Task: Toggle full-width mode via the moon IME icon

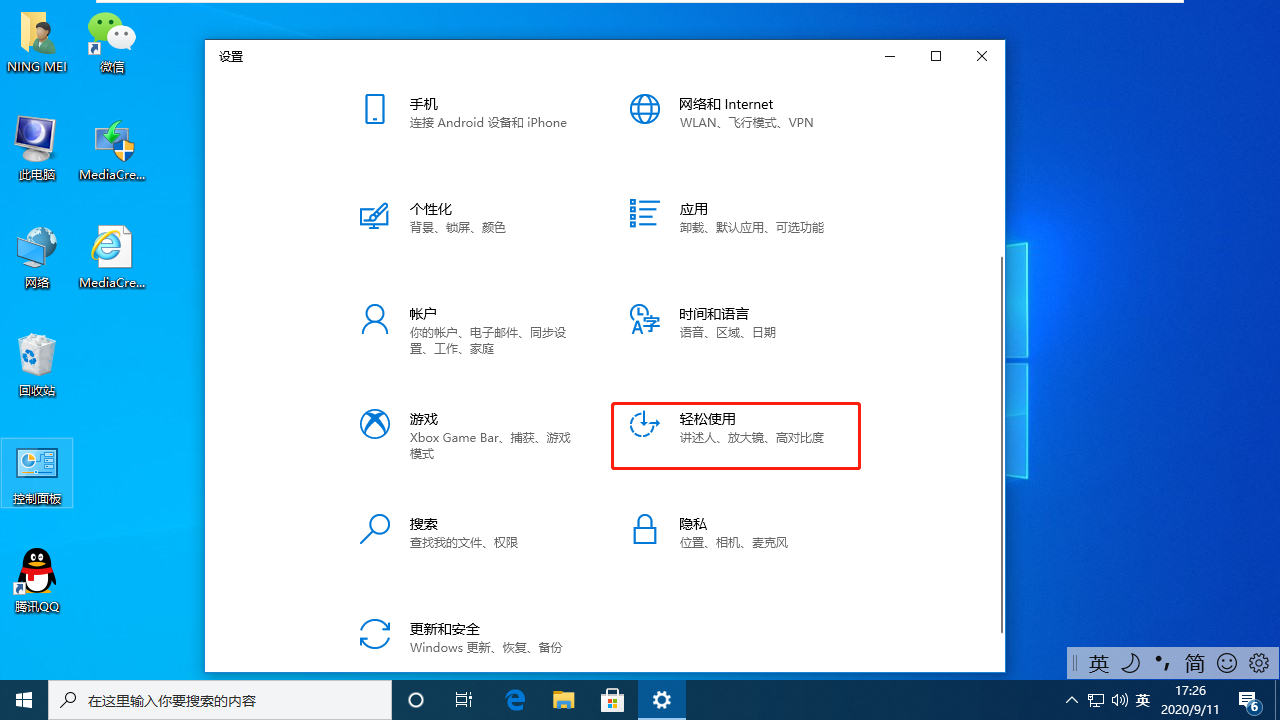Action: coord(1131,663)
